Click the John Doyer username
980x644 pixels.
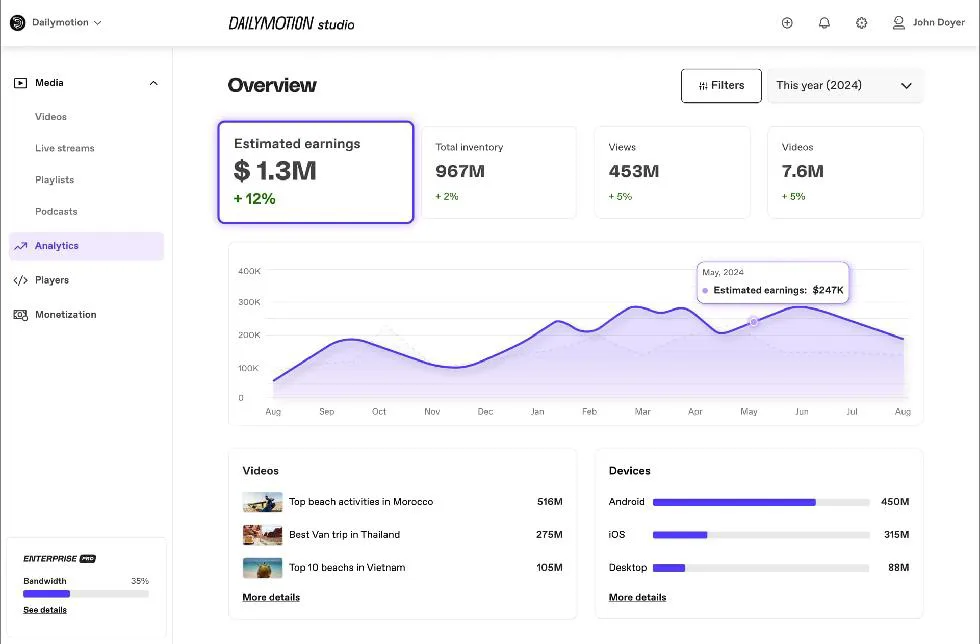click(x=939, y=23)
